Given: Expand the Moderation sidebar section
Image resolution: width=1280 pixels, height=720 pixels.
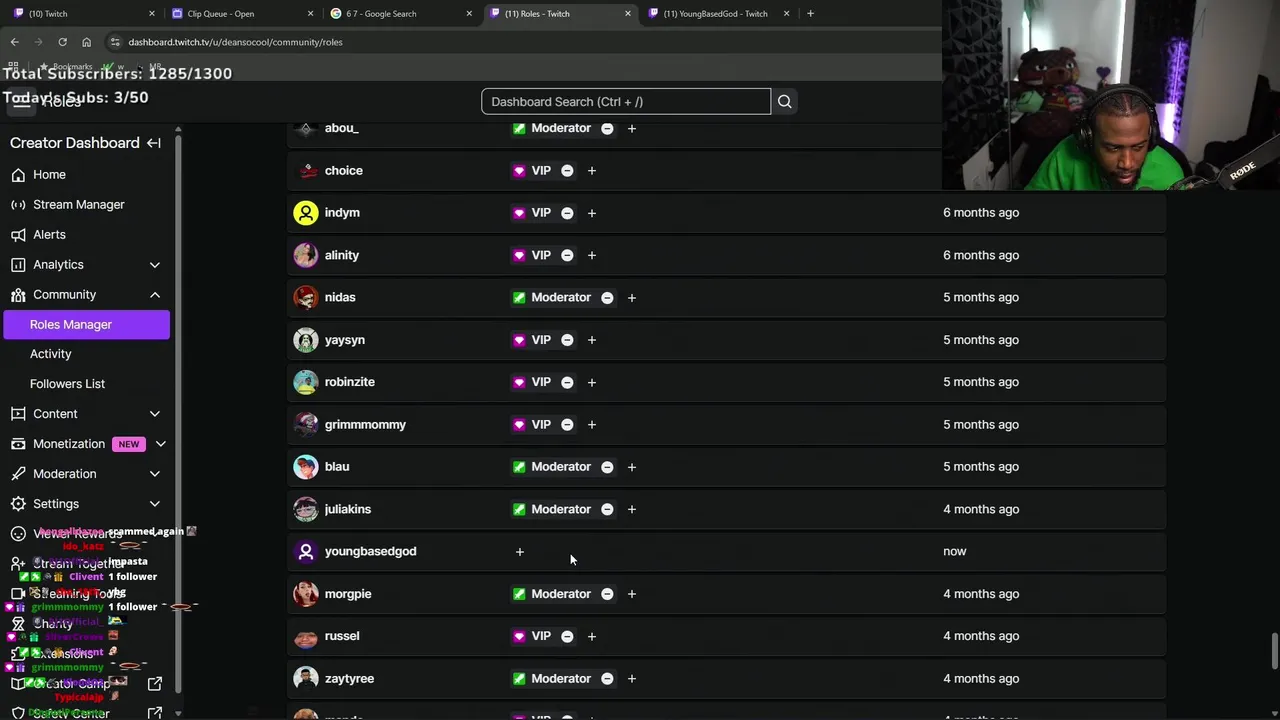Looking at the screenshot, I should pyautogui.click(x=154, y=474).
